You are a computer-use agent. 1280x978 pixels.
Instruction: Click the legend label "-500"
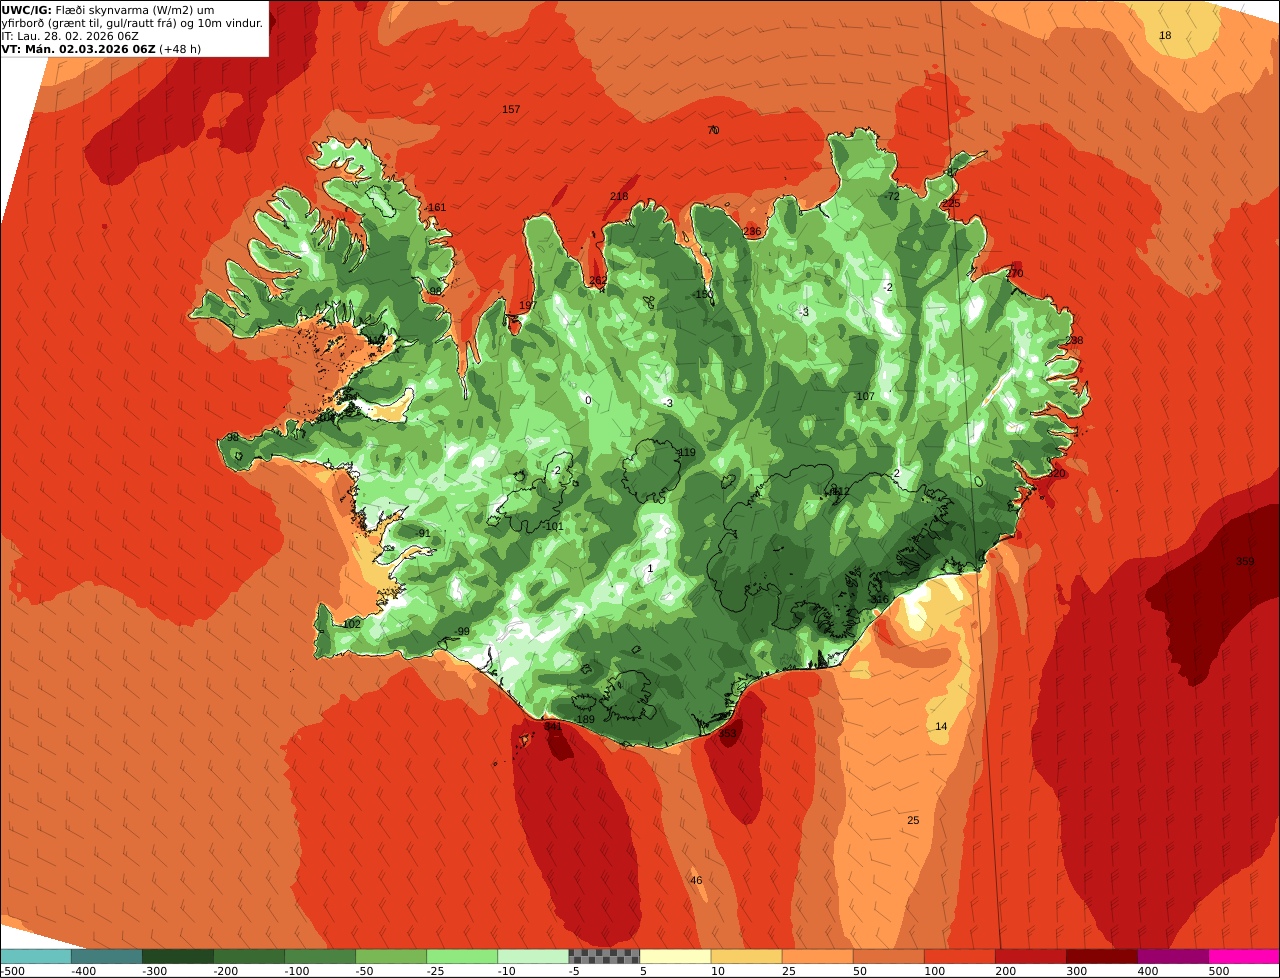13,971
